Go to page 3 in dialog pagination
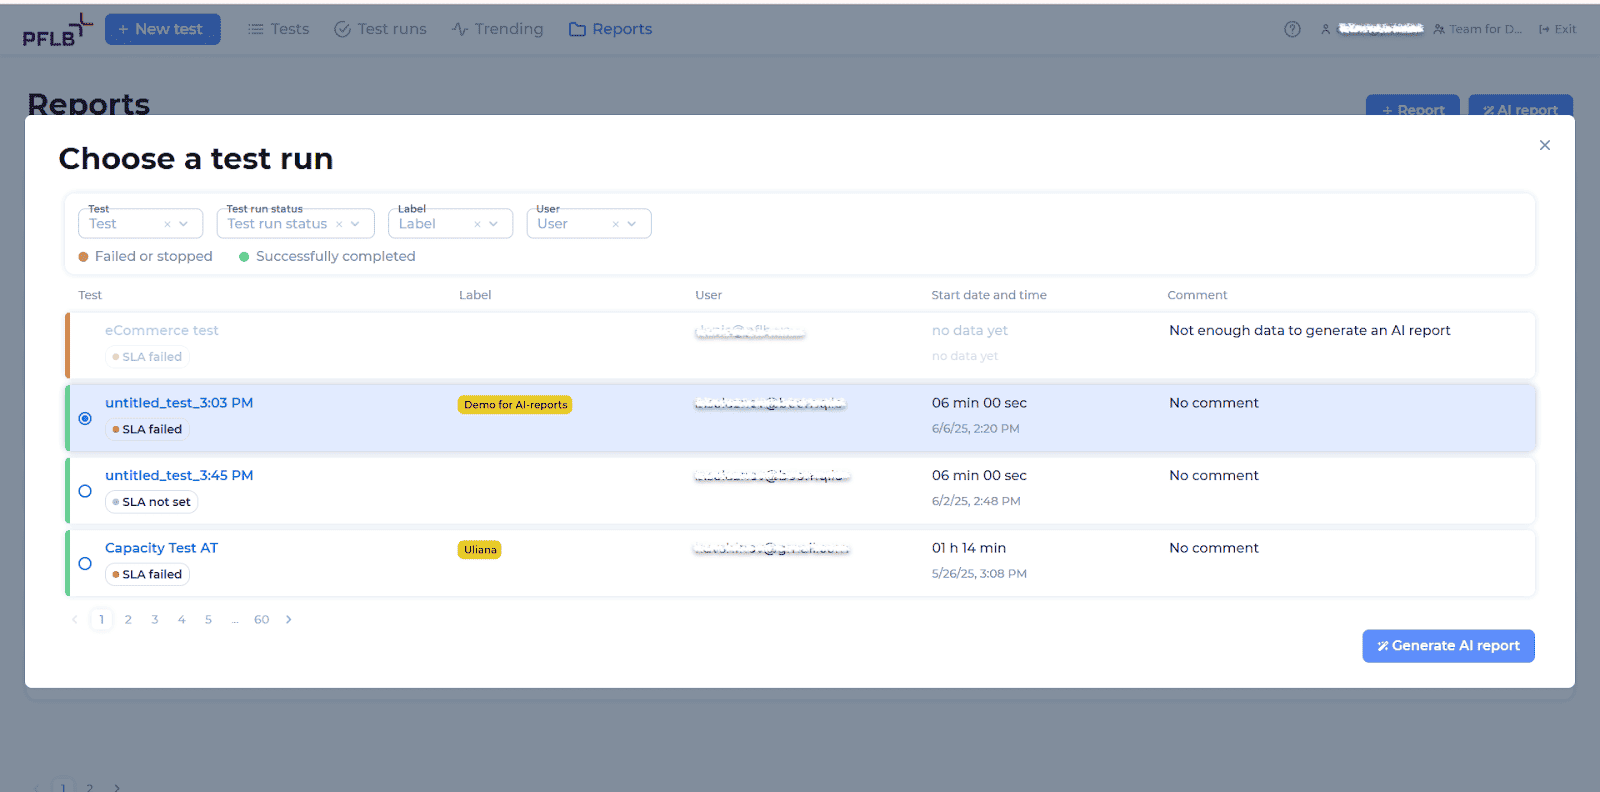 pyautogui.click(x=155, y=620)
